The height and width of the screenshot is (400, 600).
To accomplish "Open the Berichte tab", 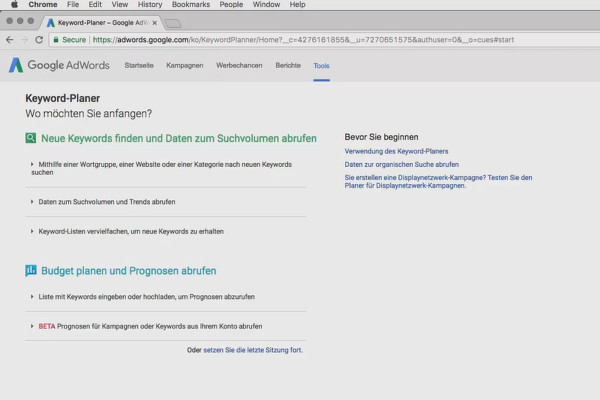I will point(288,65).
